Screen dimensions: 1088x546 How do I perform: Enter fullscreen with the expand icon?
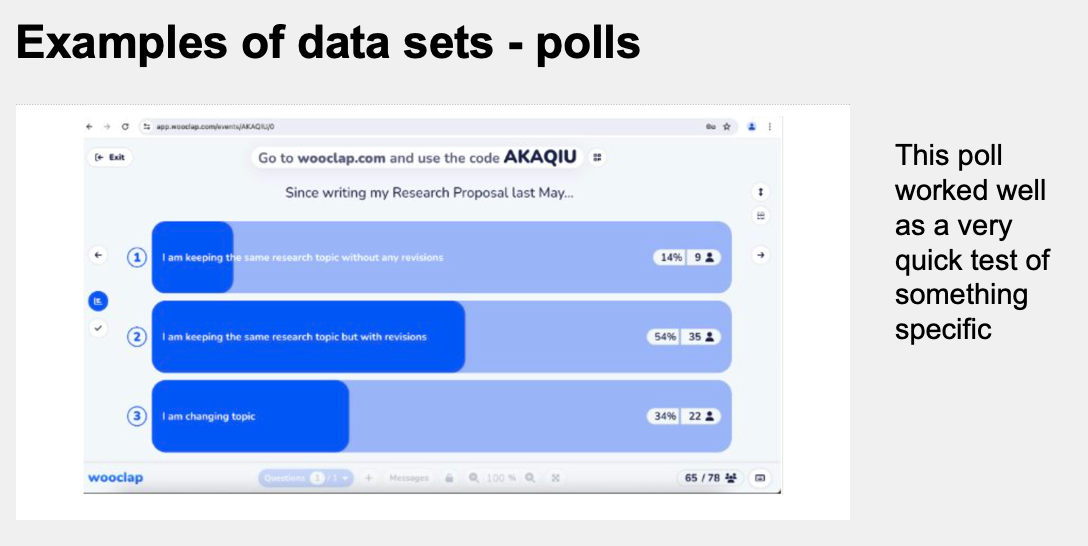coord(555,478)
